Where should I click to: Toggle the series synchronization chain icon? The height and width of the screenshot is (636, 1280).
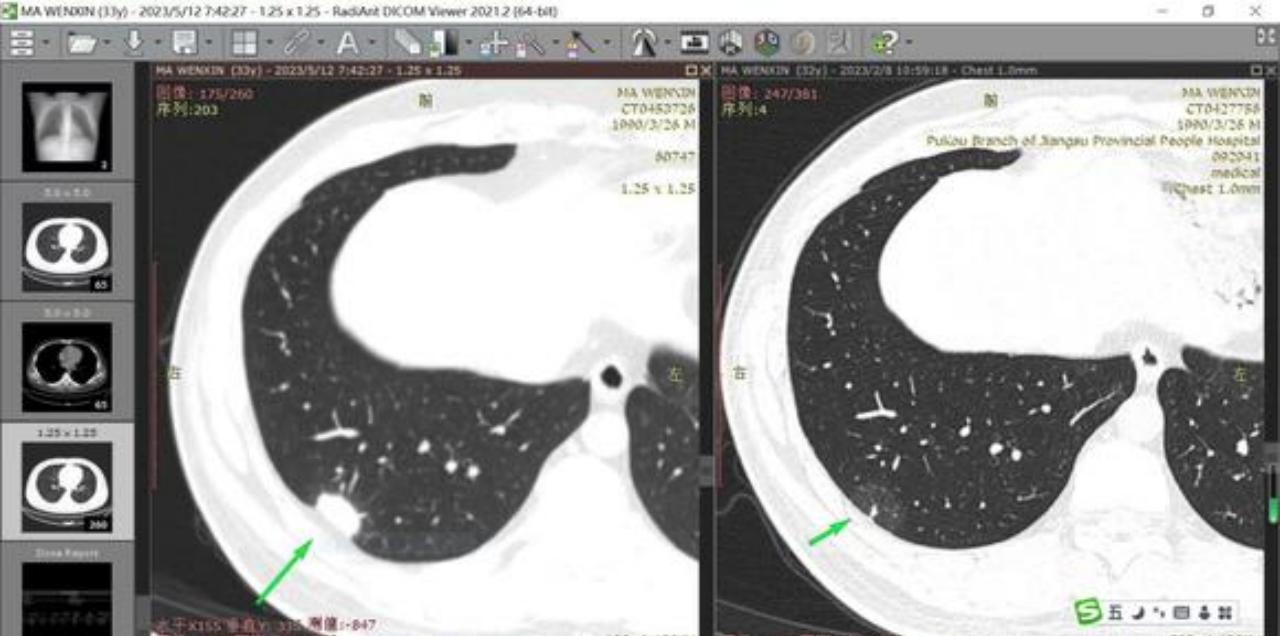pos(296,43)
